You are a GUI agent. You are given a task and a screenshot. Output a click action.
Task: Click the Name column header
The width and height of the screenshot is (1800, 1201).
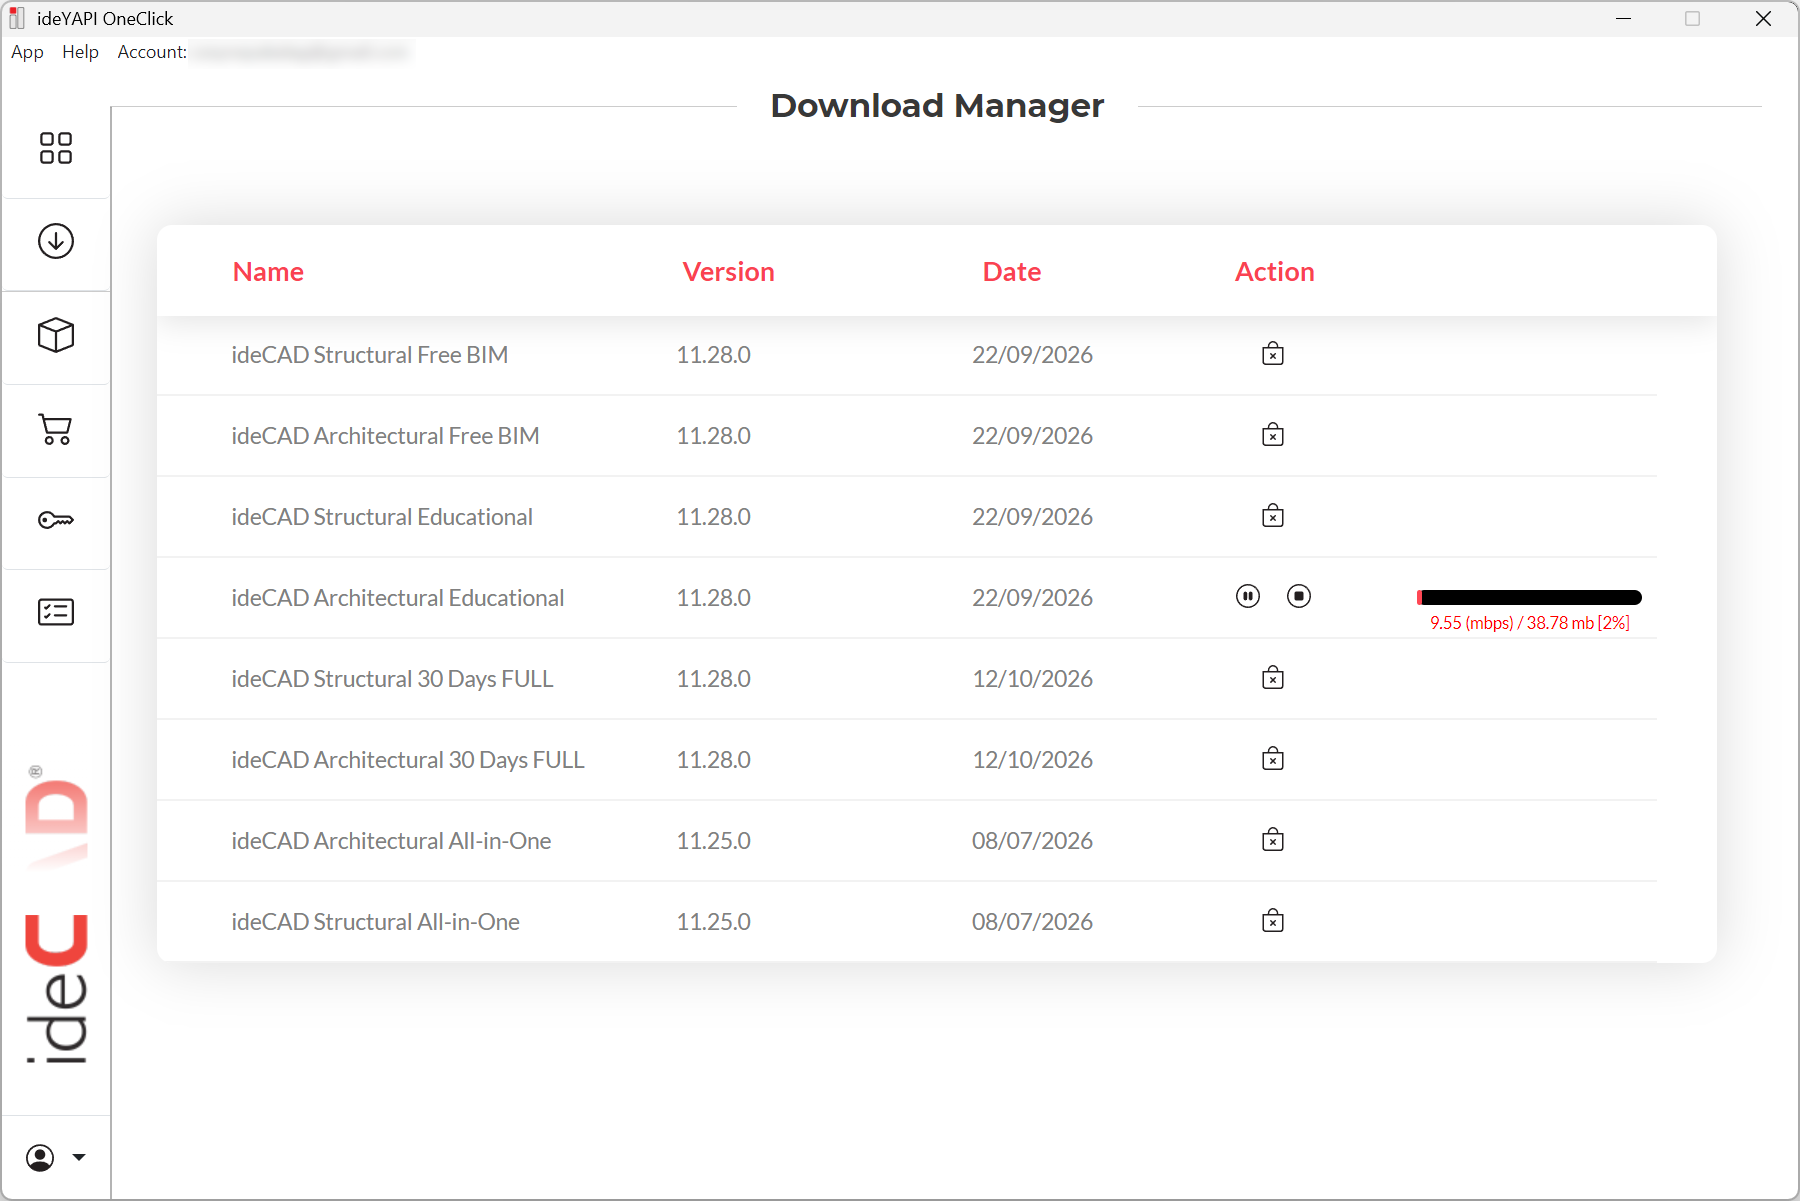click(x=268, y=272)
